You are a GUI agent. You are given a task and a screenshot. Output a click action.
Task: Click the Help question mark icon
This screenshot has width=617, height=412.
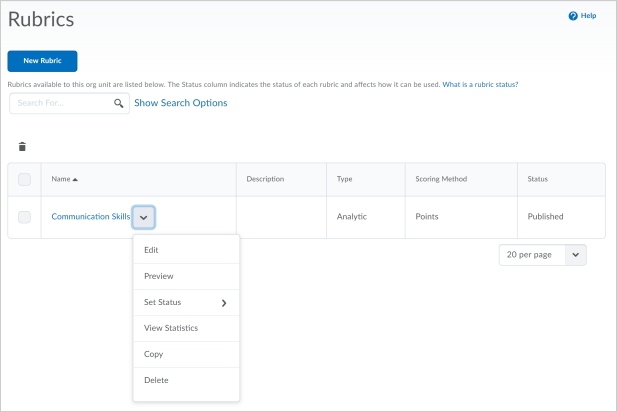pos(573,16)
